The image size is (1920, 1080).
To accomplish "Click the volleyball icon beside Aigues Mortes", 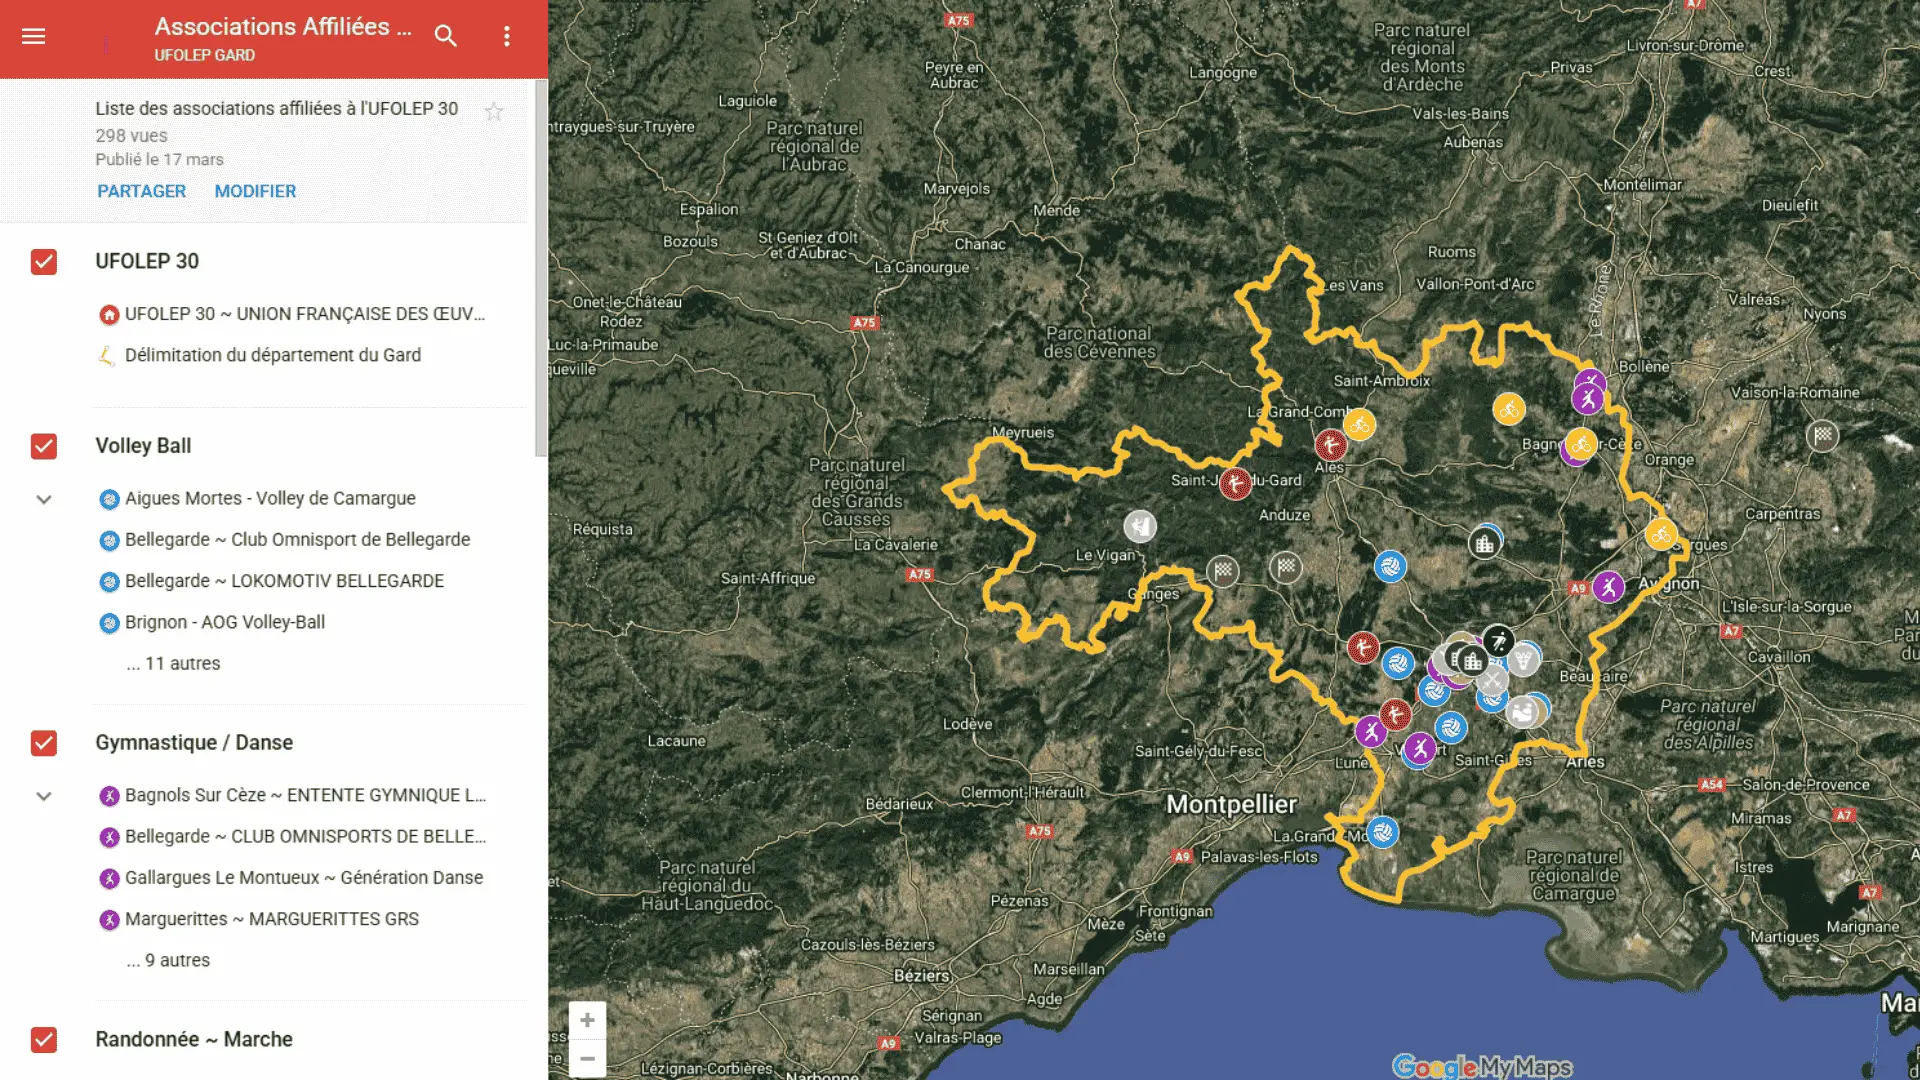I will pos(109,499).
